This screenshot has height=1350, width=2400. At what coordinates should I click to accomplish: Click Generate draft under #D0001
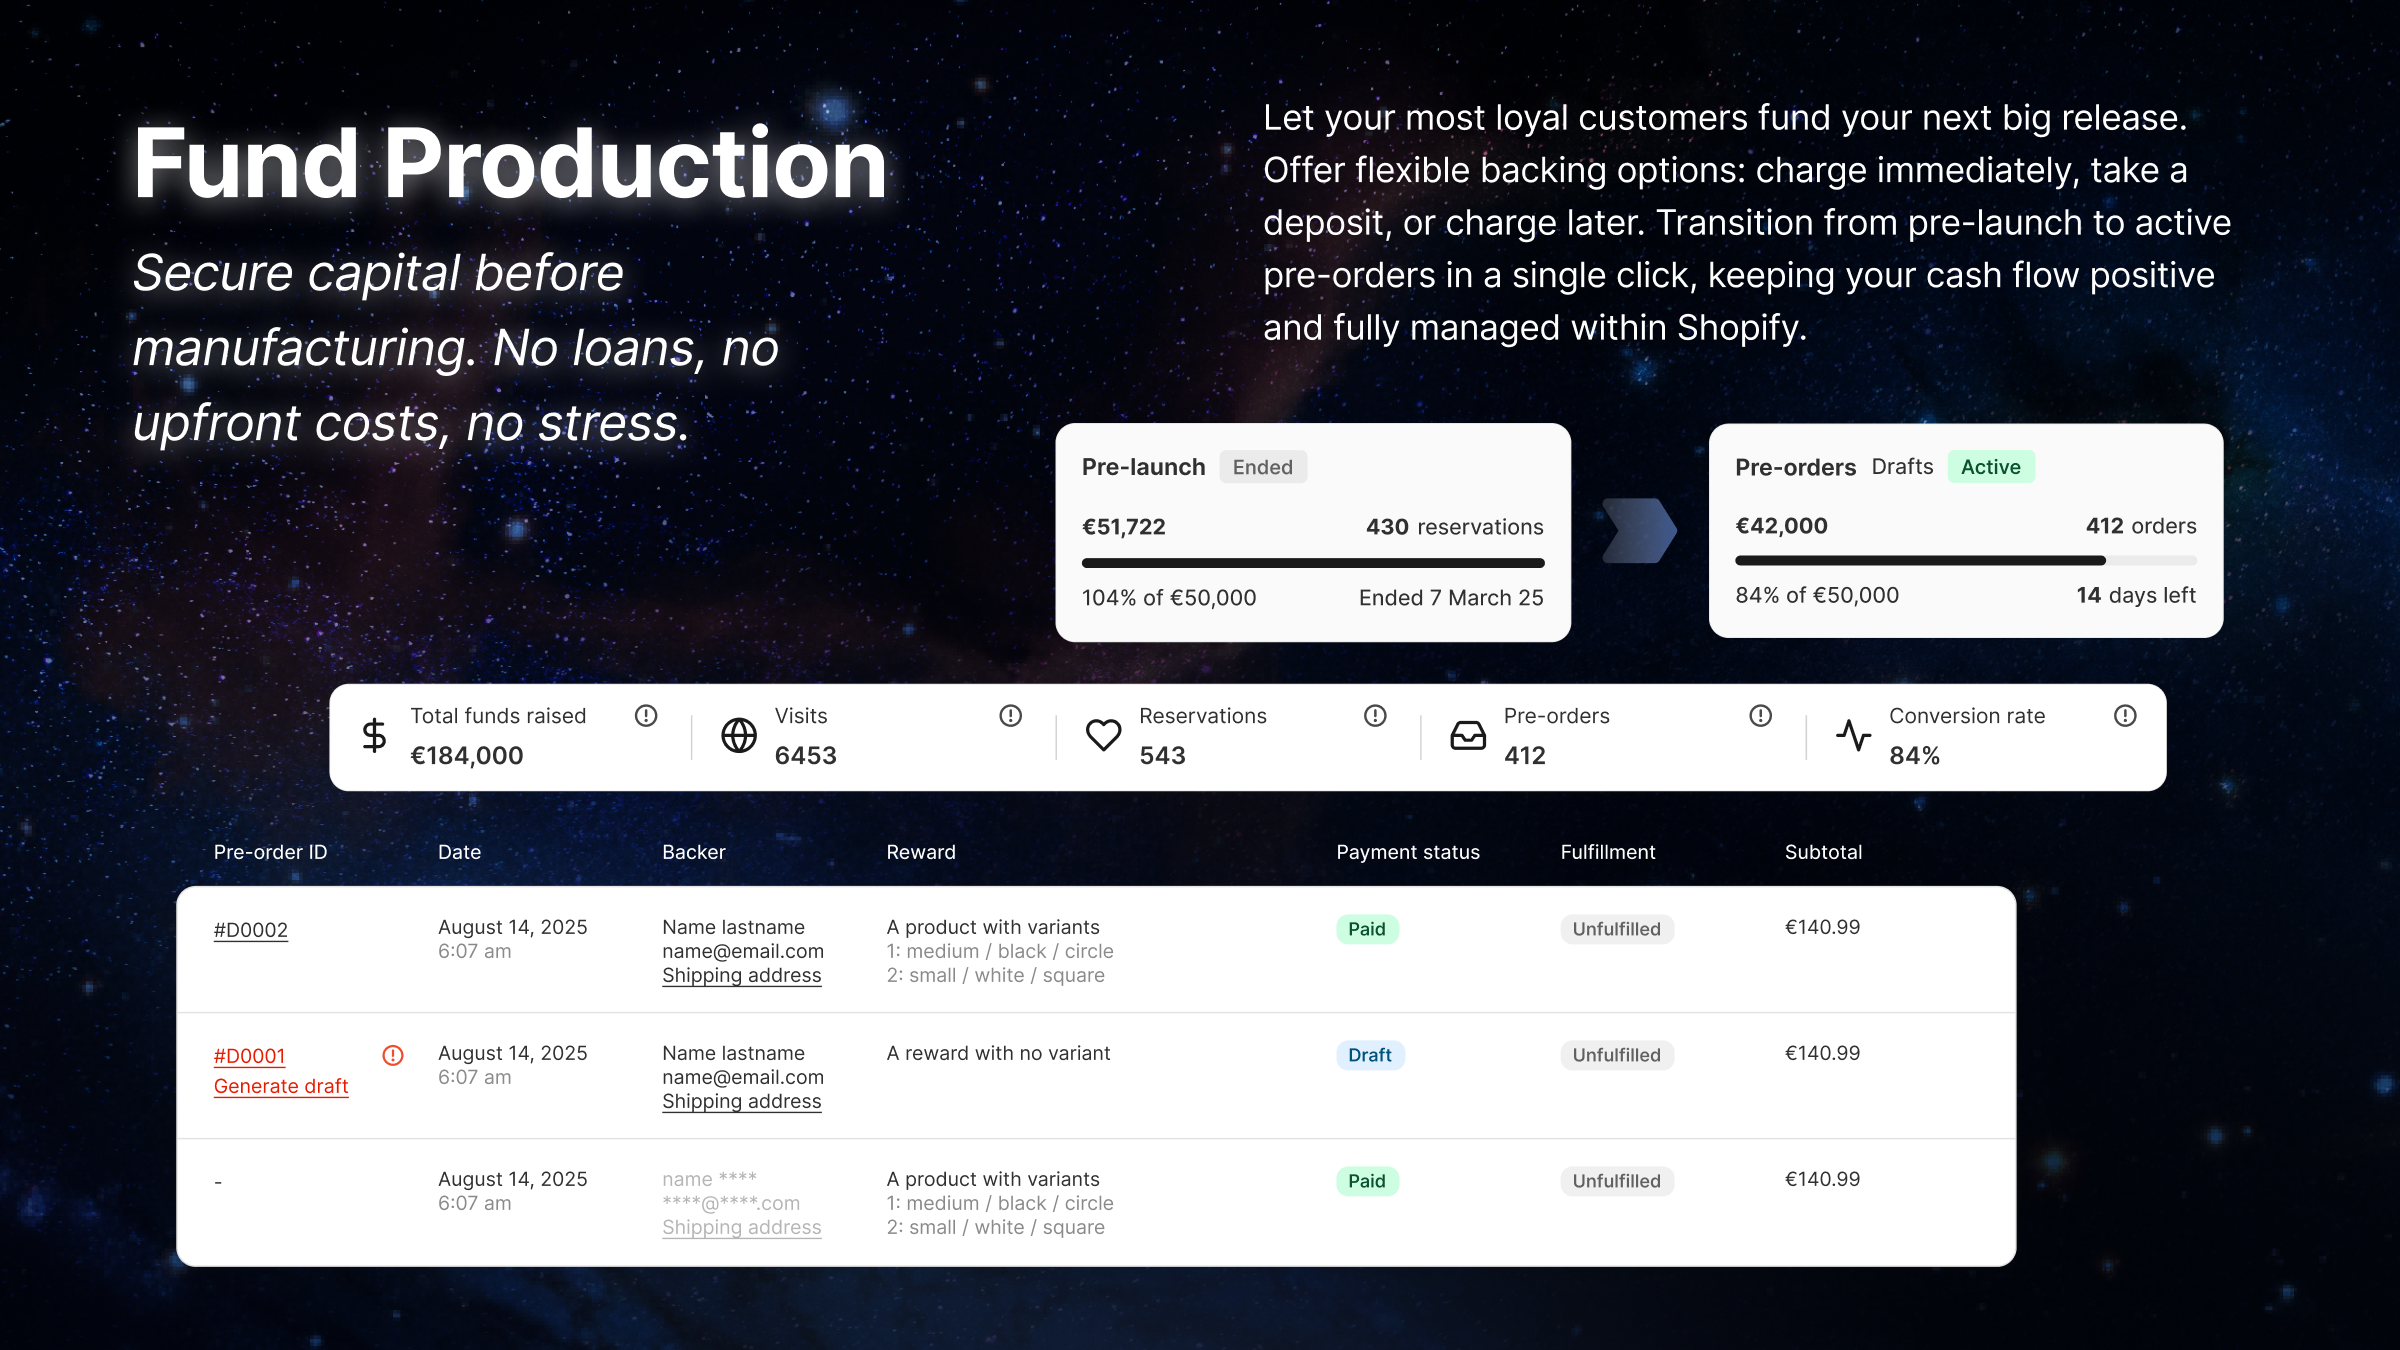point(281,1085)
